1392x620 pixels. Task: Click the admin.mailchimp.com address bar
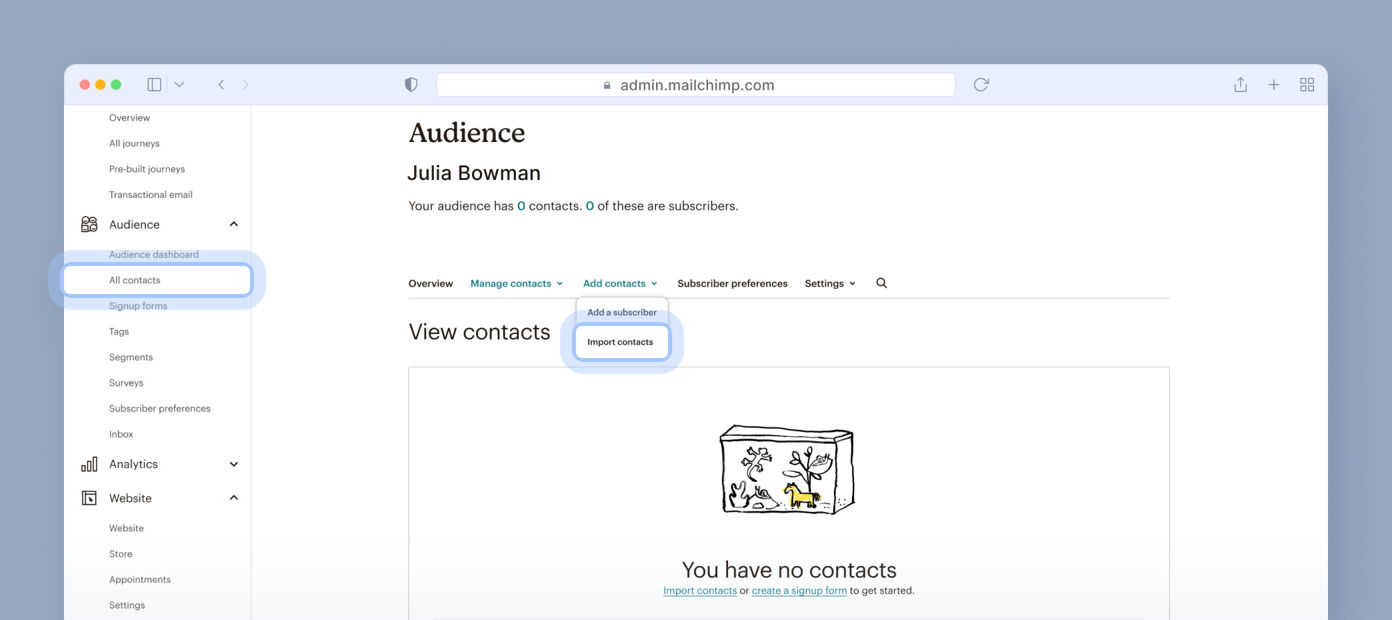(x=695, y=85)
